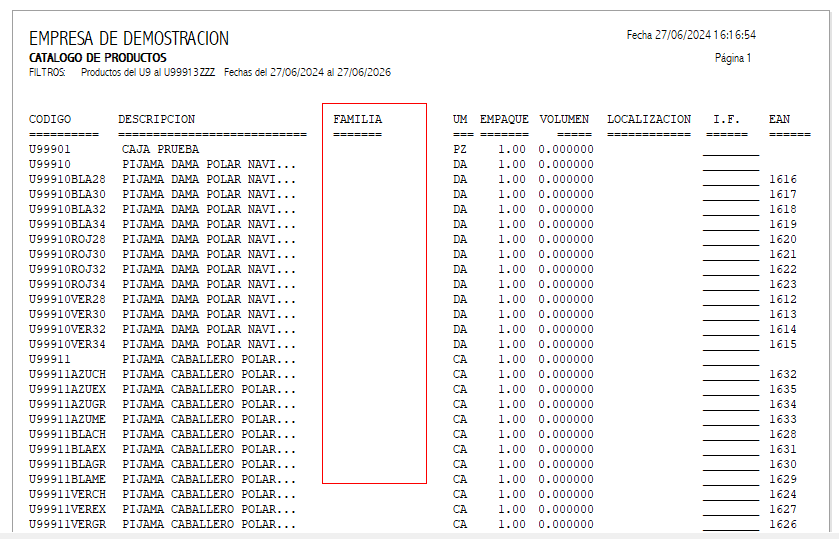
Task: Click the VOLUMEN column header
Action: point(564,119)
